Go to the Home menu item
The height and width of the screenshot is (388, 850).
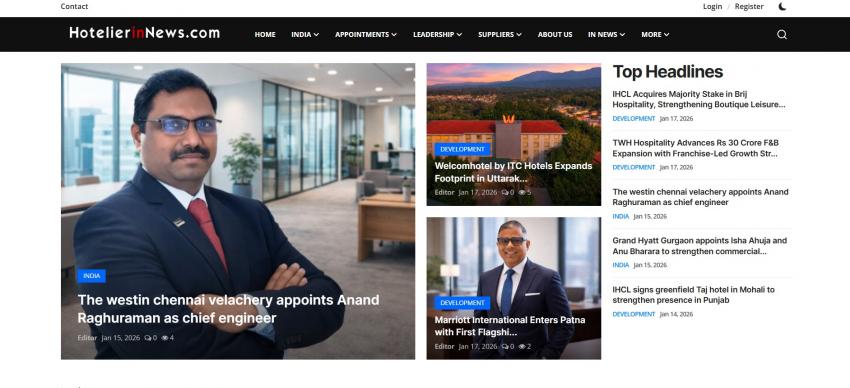point(265,35)
